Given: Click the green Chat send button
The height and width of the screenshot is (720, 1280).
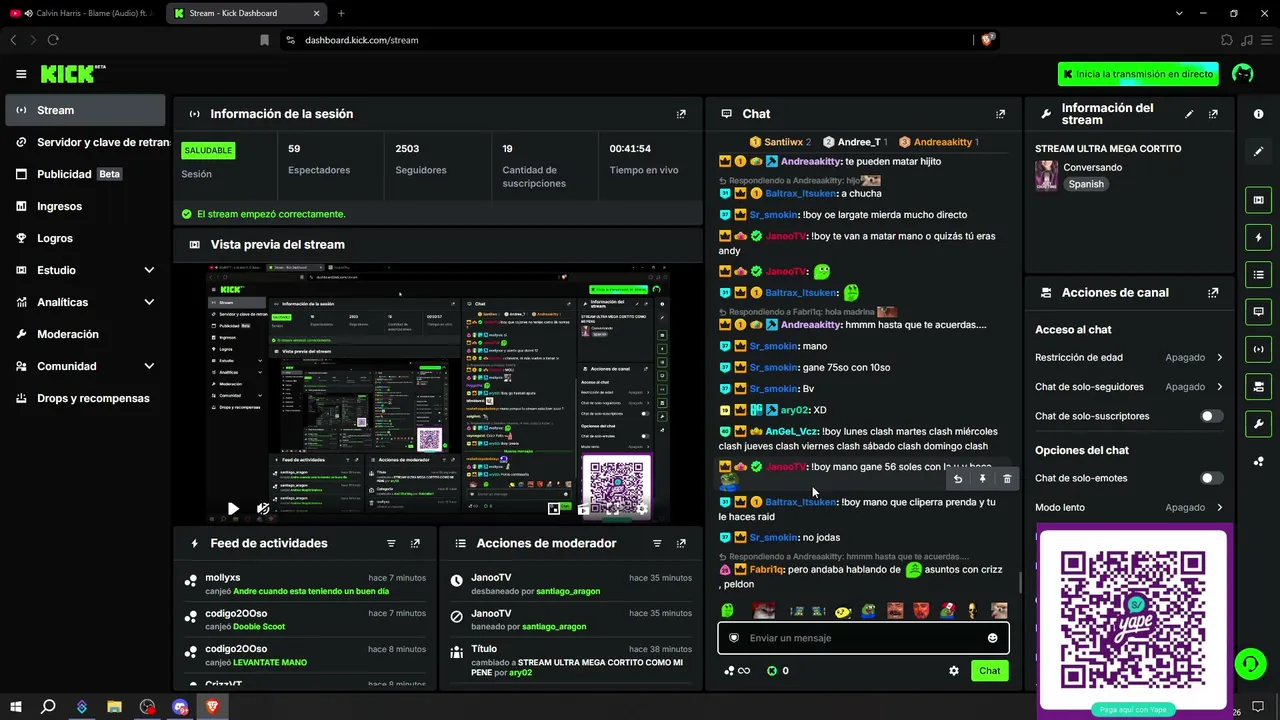Looking at the screenshot, I should [x=989, y=671].
